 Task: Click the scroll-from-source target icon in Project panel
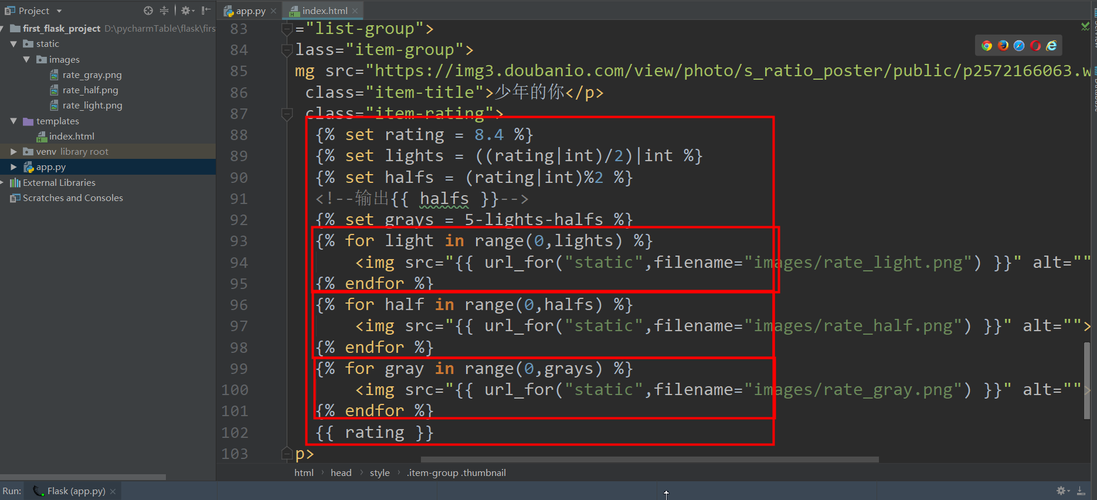[x=148, y=10]
